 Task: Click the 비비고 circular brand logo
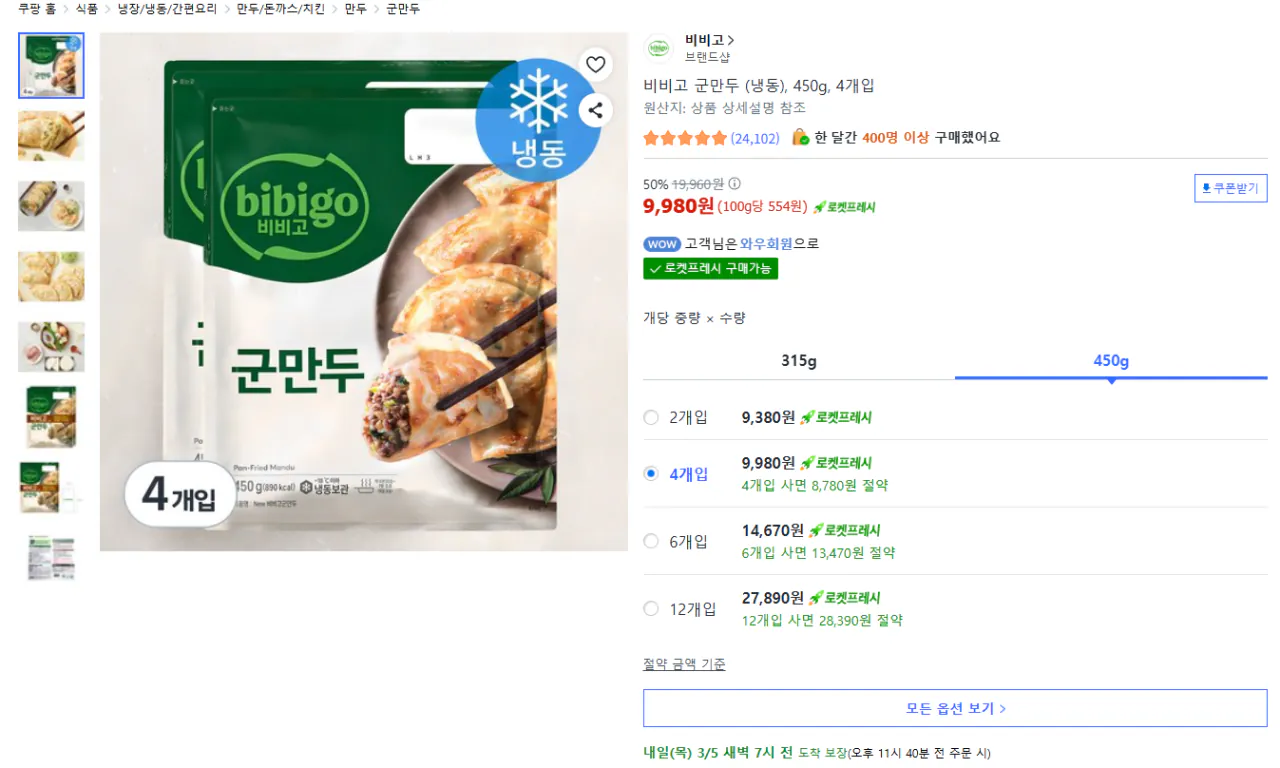[658, 48]
